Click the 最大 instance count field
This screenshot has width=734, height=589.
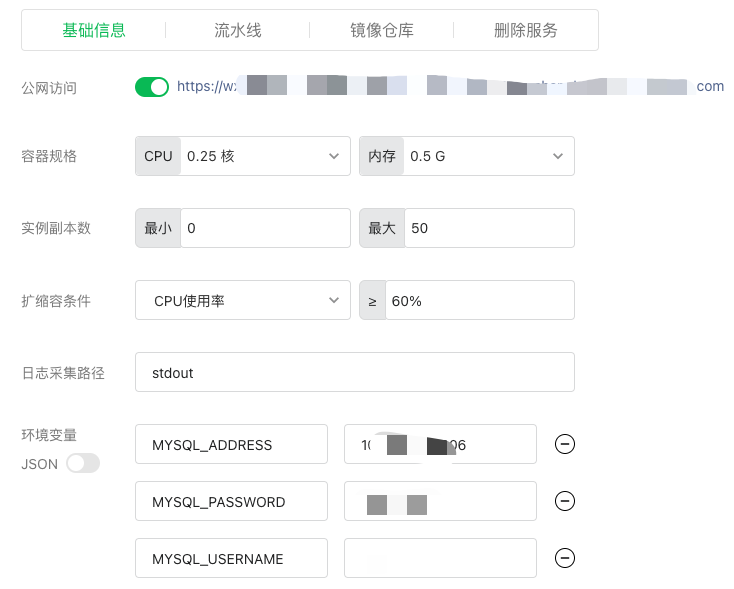(x=489, y=228)
